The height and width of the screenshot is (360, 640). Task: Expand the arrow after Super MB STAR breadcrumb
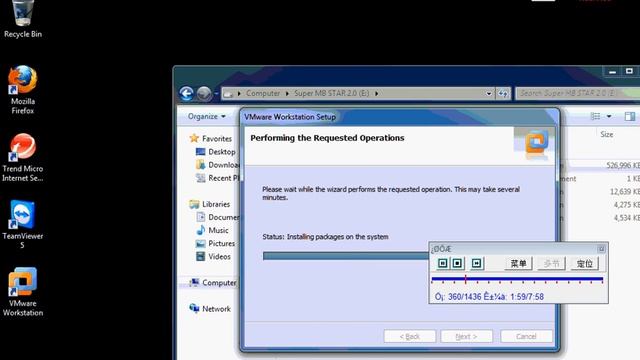pos(376,93)
